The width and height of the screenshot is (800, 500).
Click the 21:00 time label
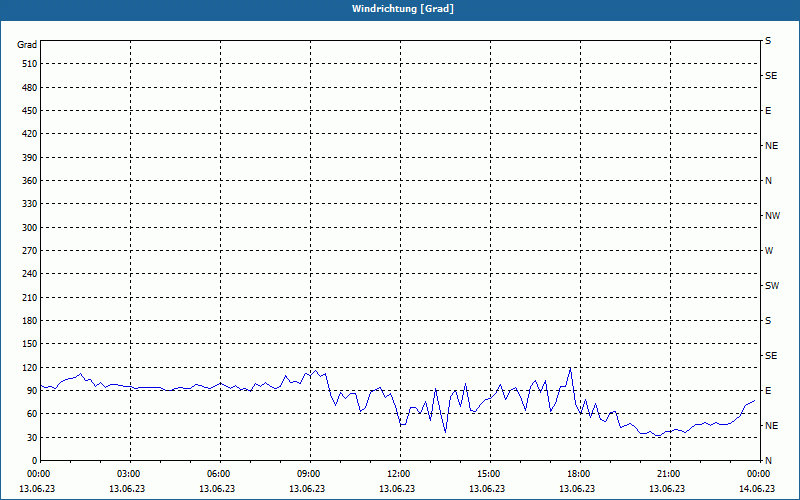[x=670, y=474]
